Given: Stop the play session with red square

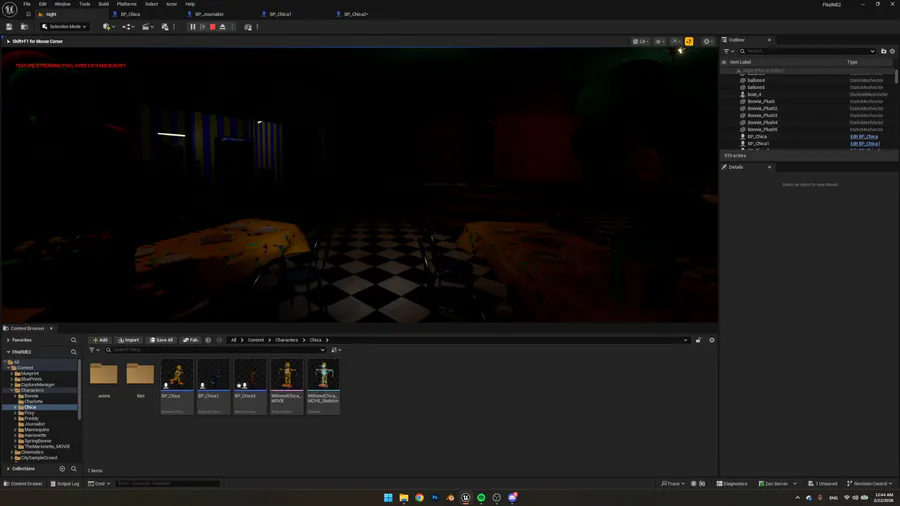Looking at the screenshot, I should coord(212,26).
